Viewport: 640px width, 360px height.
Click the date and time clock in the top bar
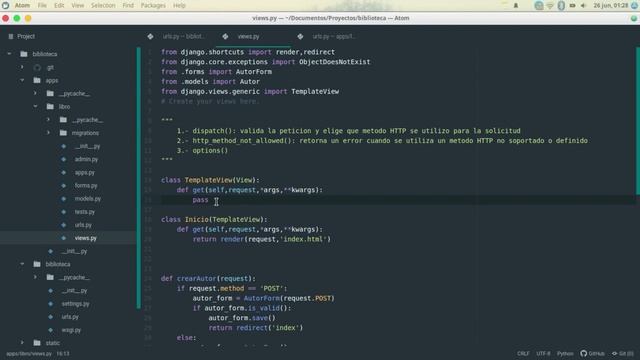[x=611, y=5]
